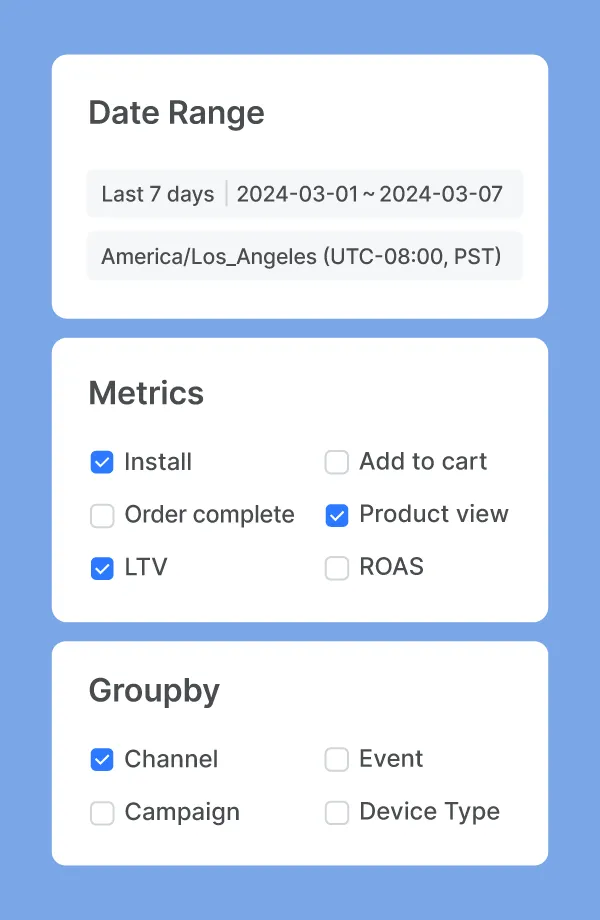Disable the LTV metric
This screenshot has width=600, height=920.
click(x=102, y=567)
